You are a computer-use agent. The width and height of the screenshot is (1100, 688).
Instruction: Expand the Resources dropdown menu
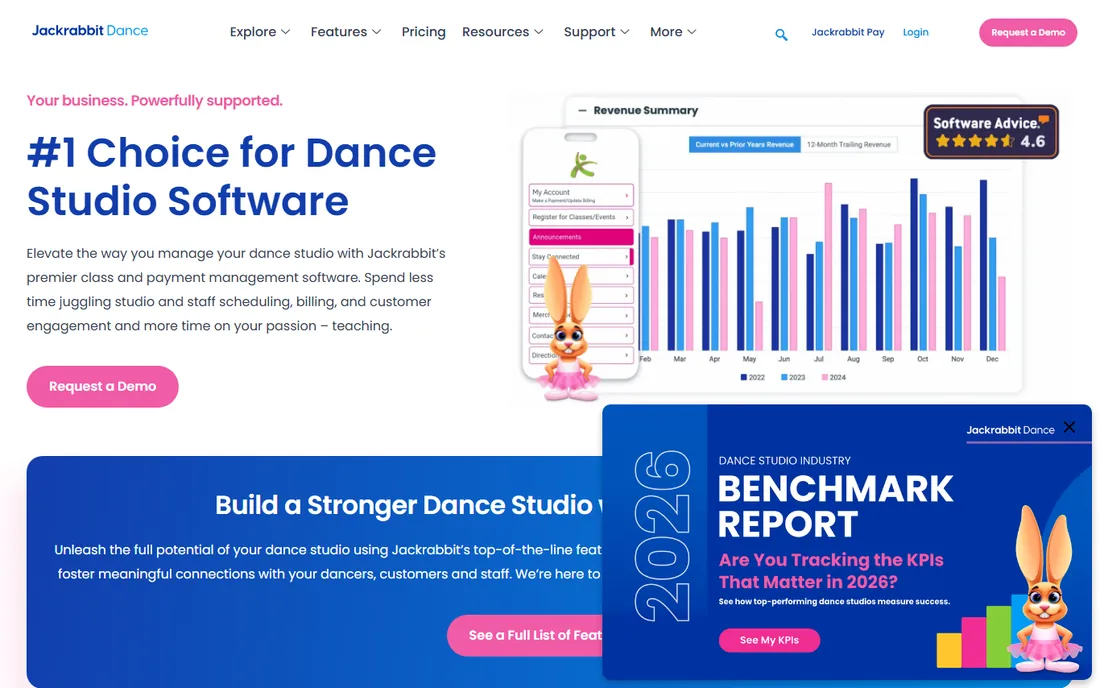tap(502, 32)
